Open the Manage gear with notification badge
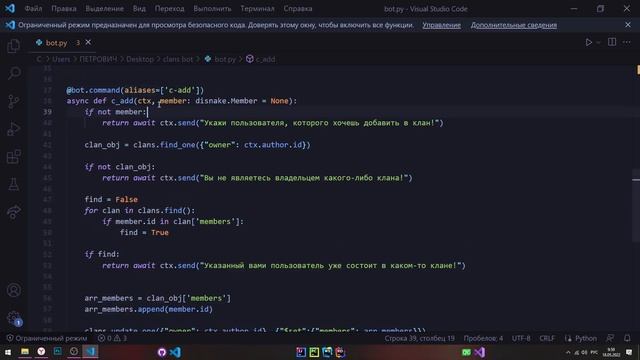This screenshot has width=640, height=360. point(13,318)
